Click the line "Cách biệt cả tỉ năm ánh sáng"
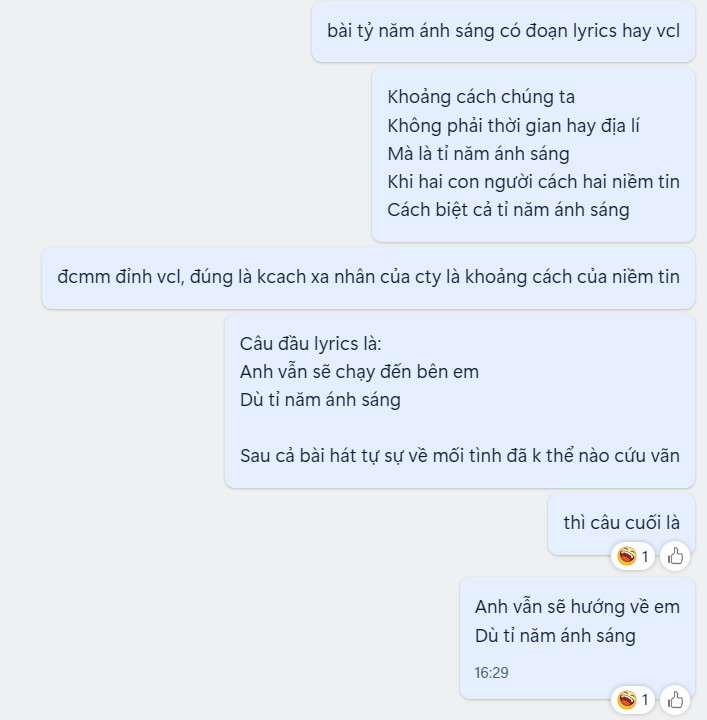The image size is (707, 720). 508,209
